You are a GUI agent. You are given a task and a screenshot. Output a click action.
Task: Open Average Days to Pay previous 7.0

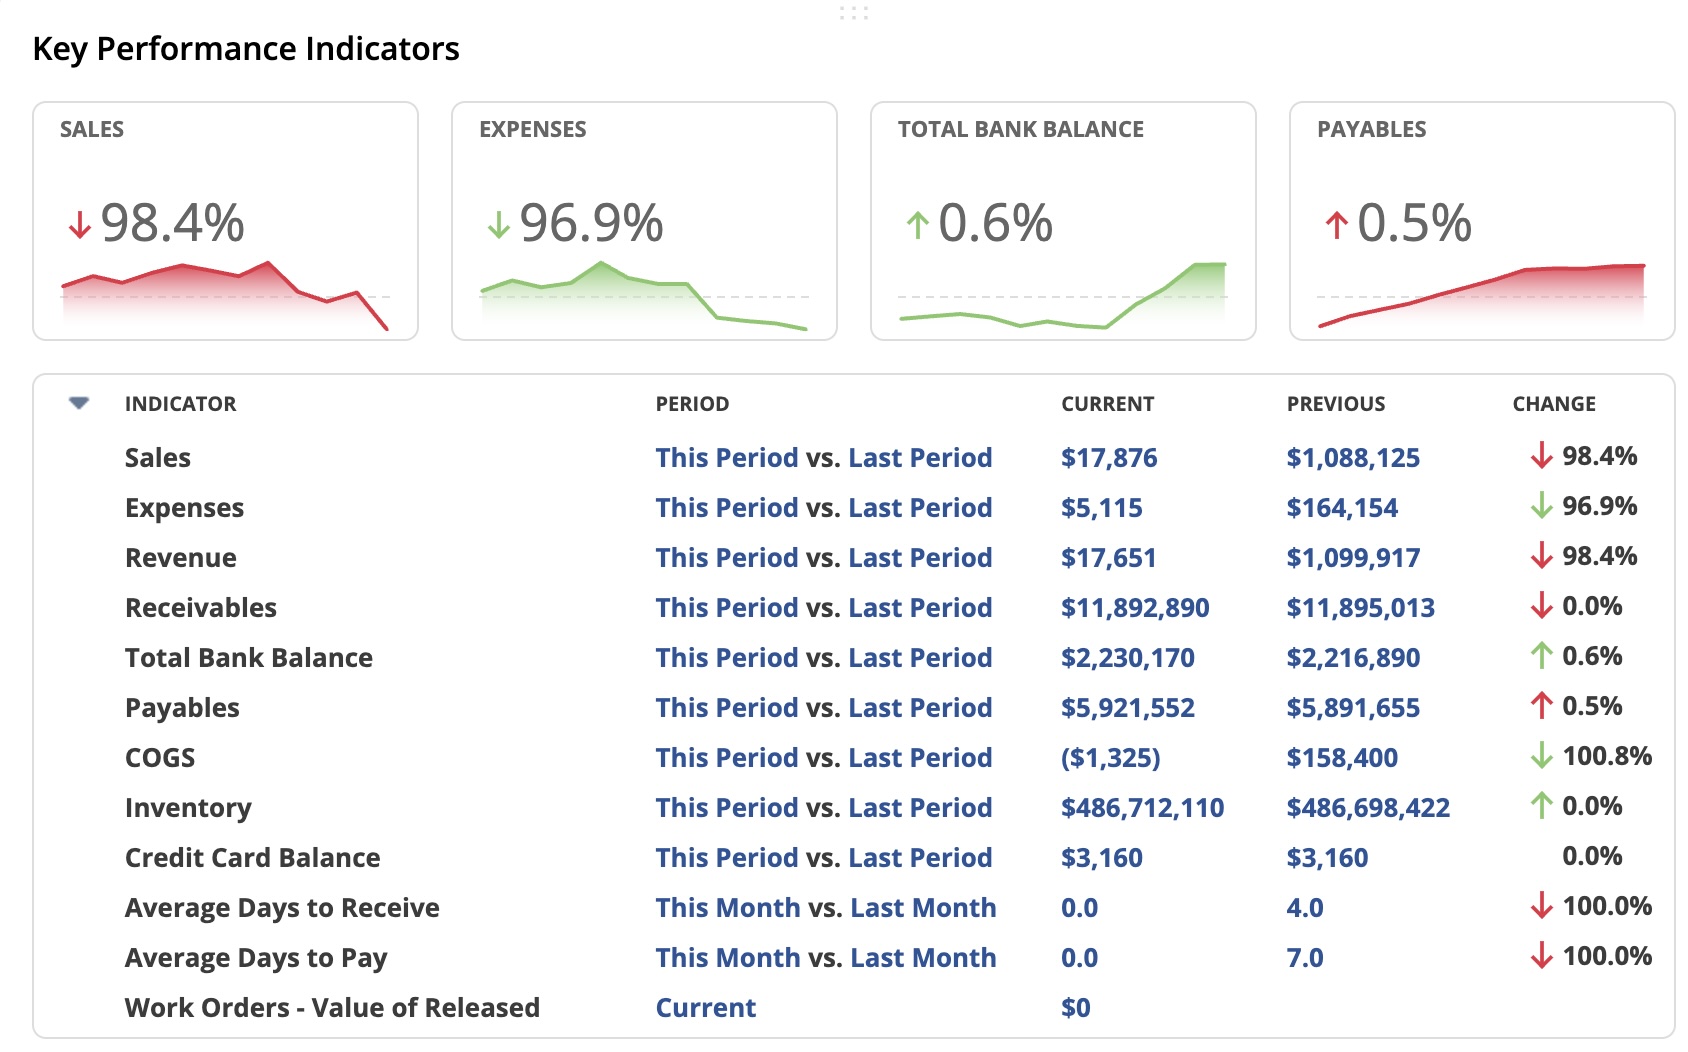click(x=1305, y=958)
